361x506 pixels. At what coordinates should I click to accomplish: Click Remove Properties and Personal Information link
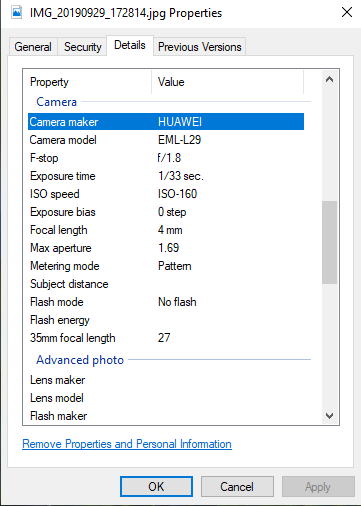pos(127,444)
